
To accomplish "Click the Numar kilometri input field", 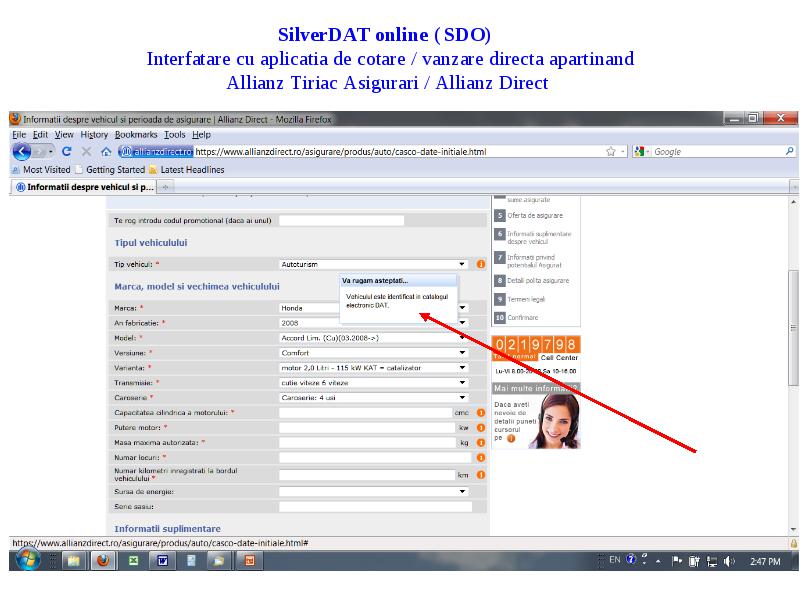I will [x=366, y=474].
